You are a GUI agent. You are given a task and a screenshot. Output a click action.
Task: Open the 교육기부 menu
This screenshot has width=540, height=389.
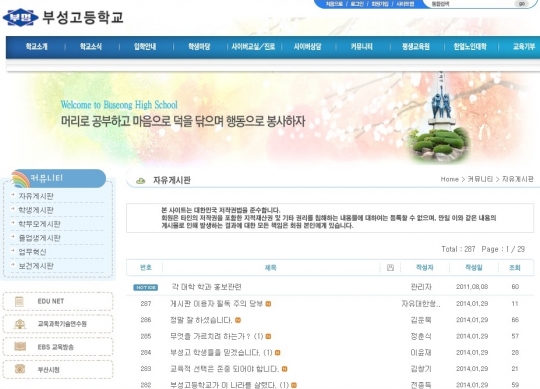click(x=524, y=46)
